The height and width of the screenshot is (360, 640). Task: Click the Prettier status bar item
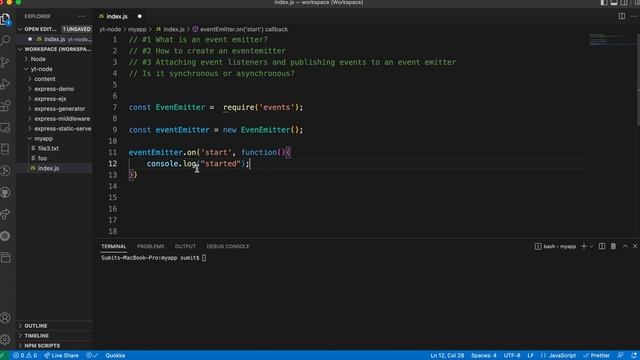pos(596,356)
